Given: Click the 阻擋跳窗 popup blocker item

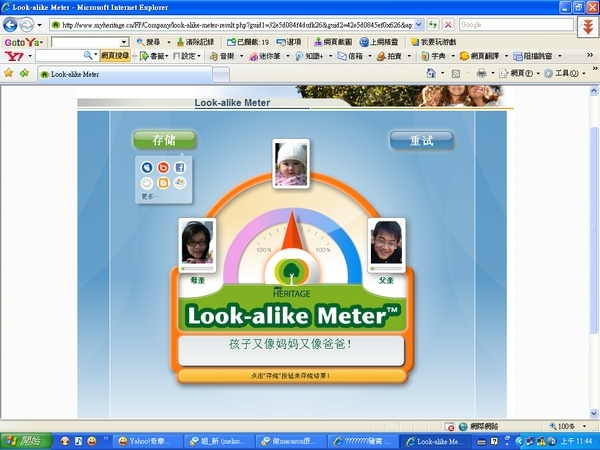Looking at the screenshot, I should click(x=533, y=56).
